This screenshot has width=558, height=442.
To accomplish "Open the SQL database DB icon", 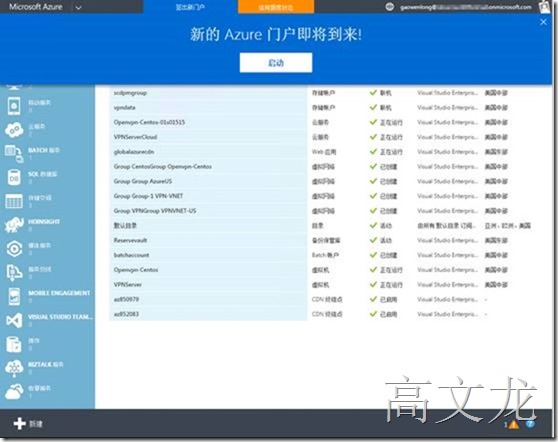I will coord(14,177).
